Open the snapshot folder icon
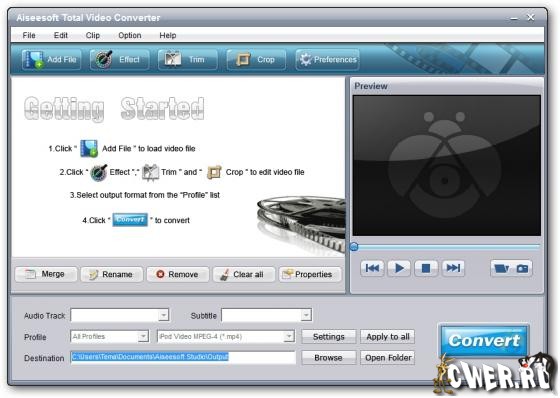 coord(502,268)
